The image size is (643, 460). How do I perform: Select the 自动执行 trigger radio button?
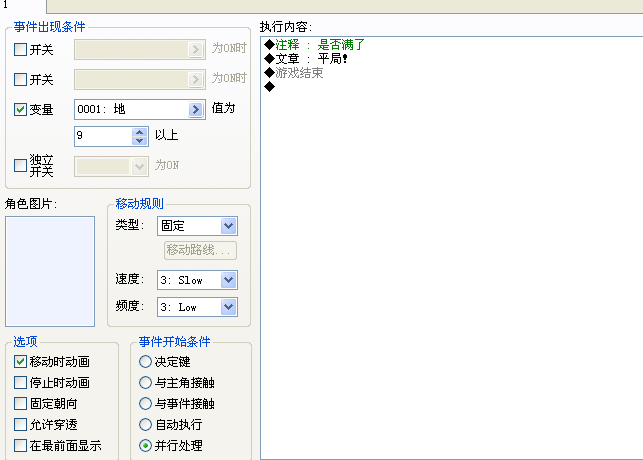145,424
